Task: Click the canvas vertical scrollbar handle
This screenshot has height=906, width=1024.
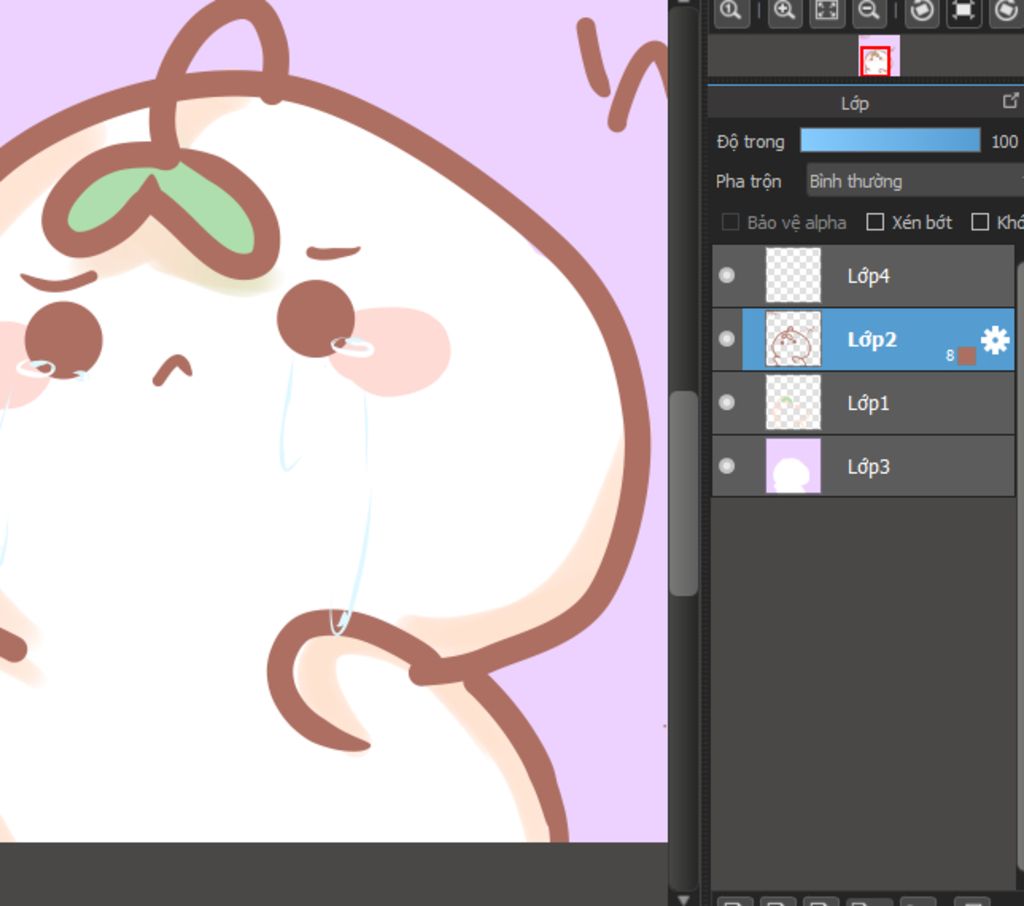Action: coord(684,494)
